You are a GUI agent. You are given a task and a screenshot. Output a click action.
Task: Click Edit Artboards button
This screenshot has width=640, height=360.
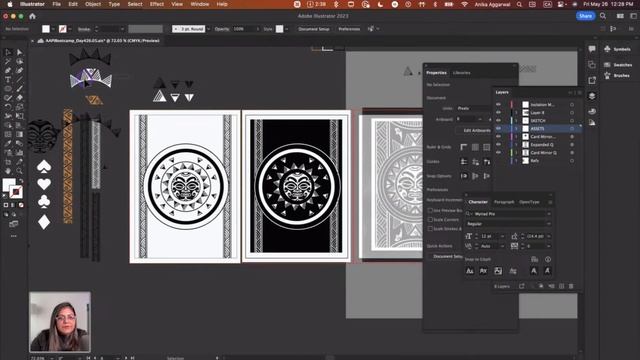pos(474,130)
